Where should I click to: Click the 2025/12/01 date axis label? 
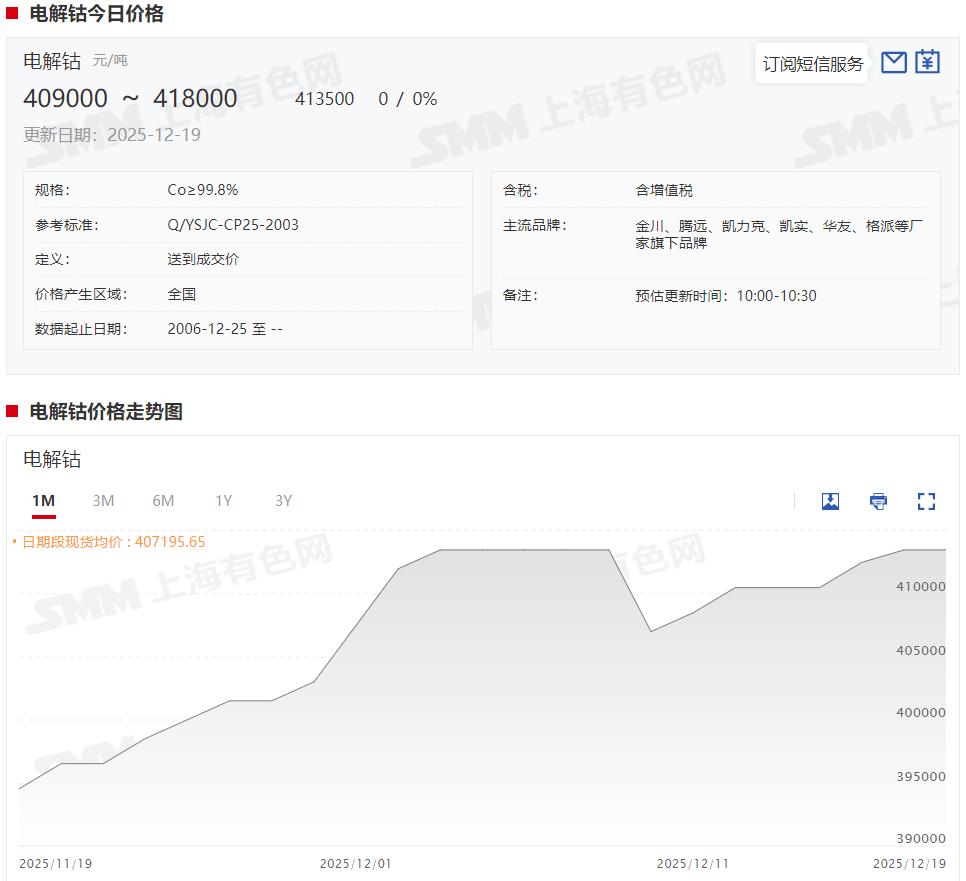355,863
